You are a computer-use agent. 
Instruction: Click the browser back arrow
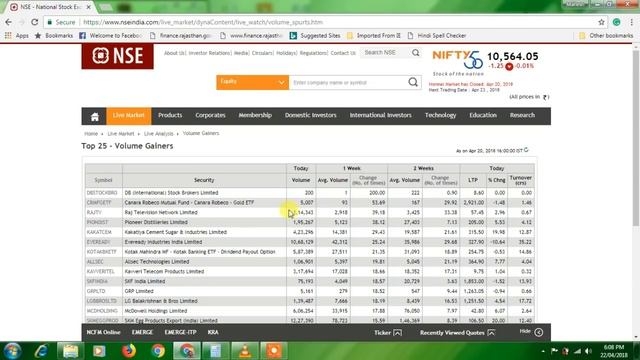[8, 22]
